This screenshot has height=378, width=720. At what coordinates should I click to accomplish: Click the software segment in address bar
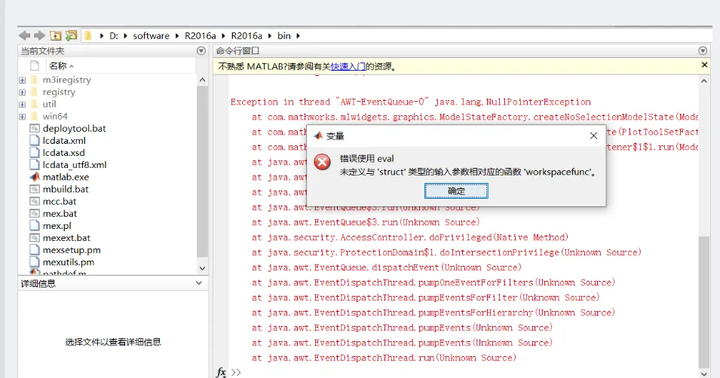151,36
